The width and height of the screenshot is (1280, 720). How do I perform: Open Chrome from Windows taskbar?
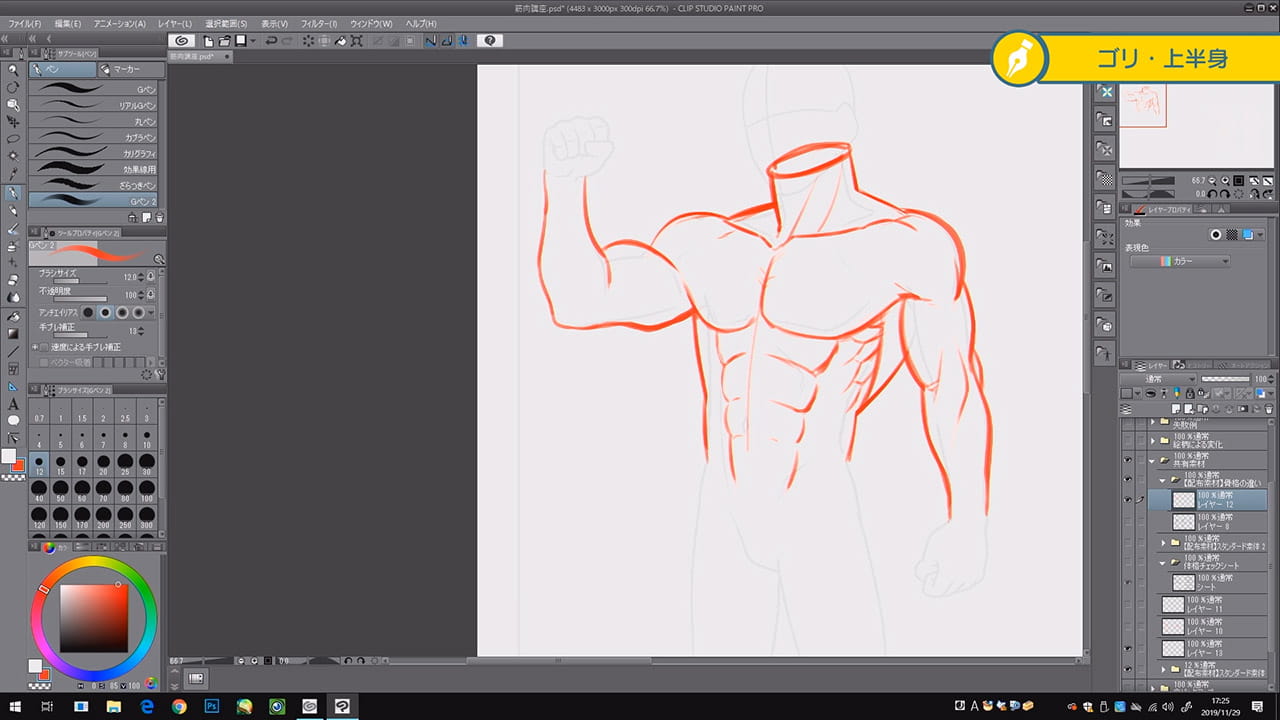click(x=179, y=706)
